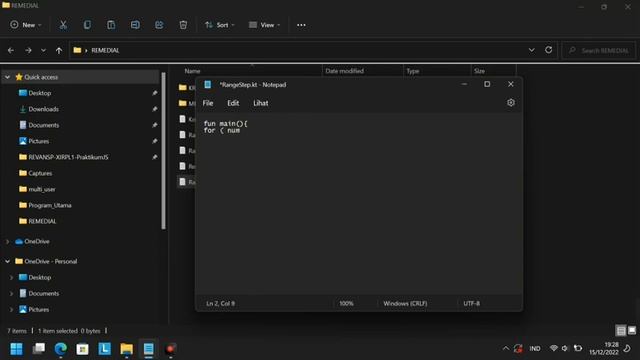Click the Rename icon in Explorer toolbar
Screen dimensions: 640x360
135,25
